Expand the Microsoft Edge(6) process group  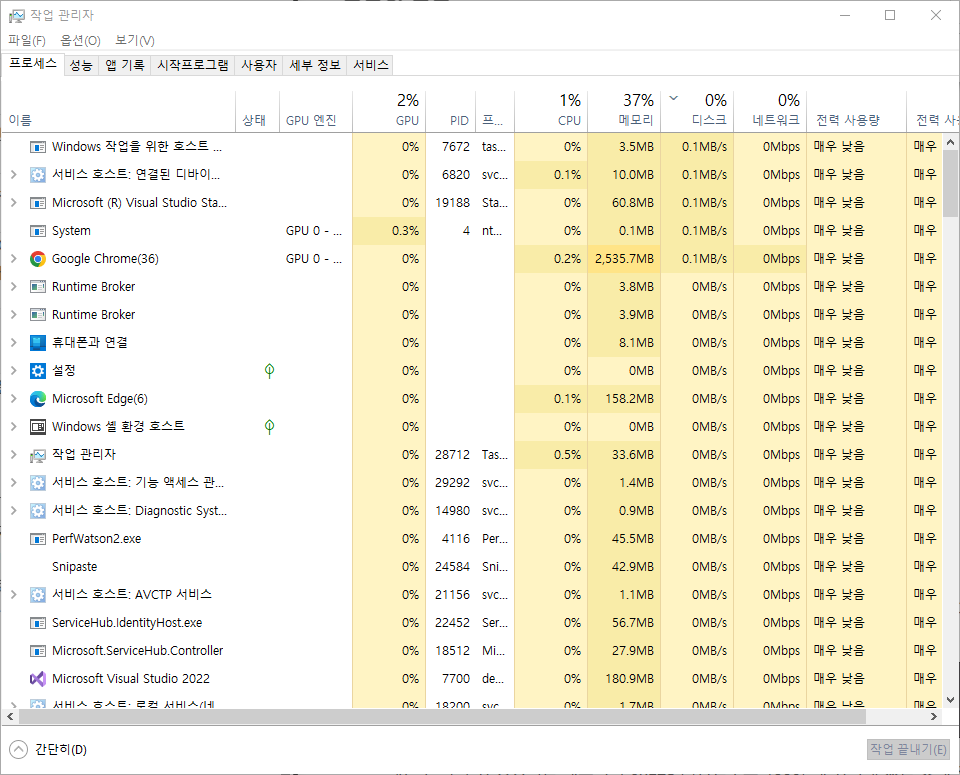point(13,399)
